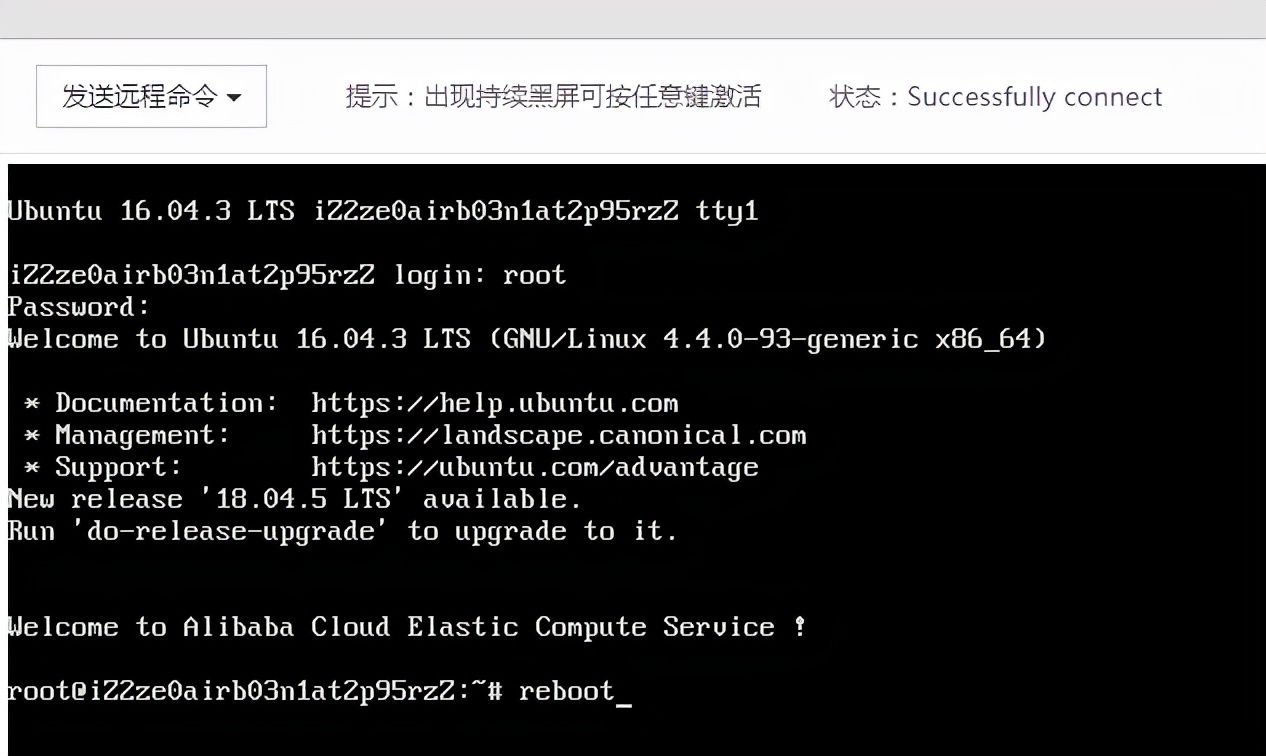Click the blinking cursor after reboot
The image size is (1266, 756).
click(x=624, y=693)
